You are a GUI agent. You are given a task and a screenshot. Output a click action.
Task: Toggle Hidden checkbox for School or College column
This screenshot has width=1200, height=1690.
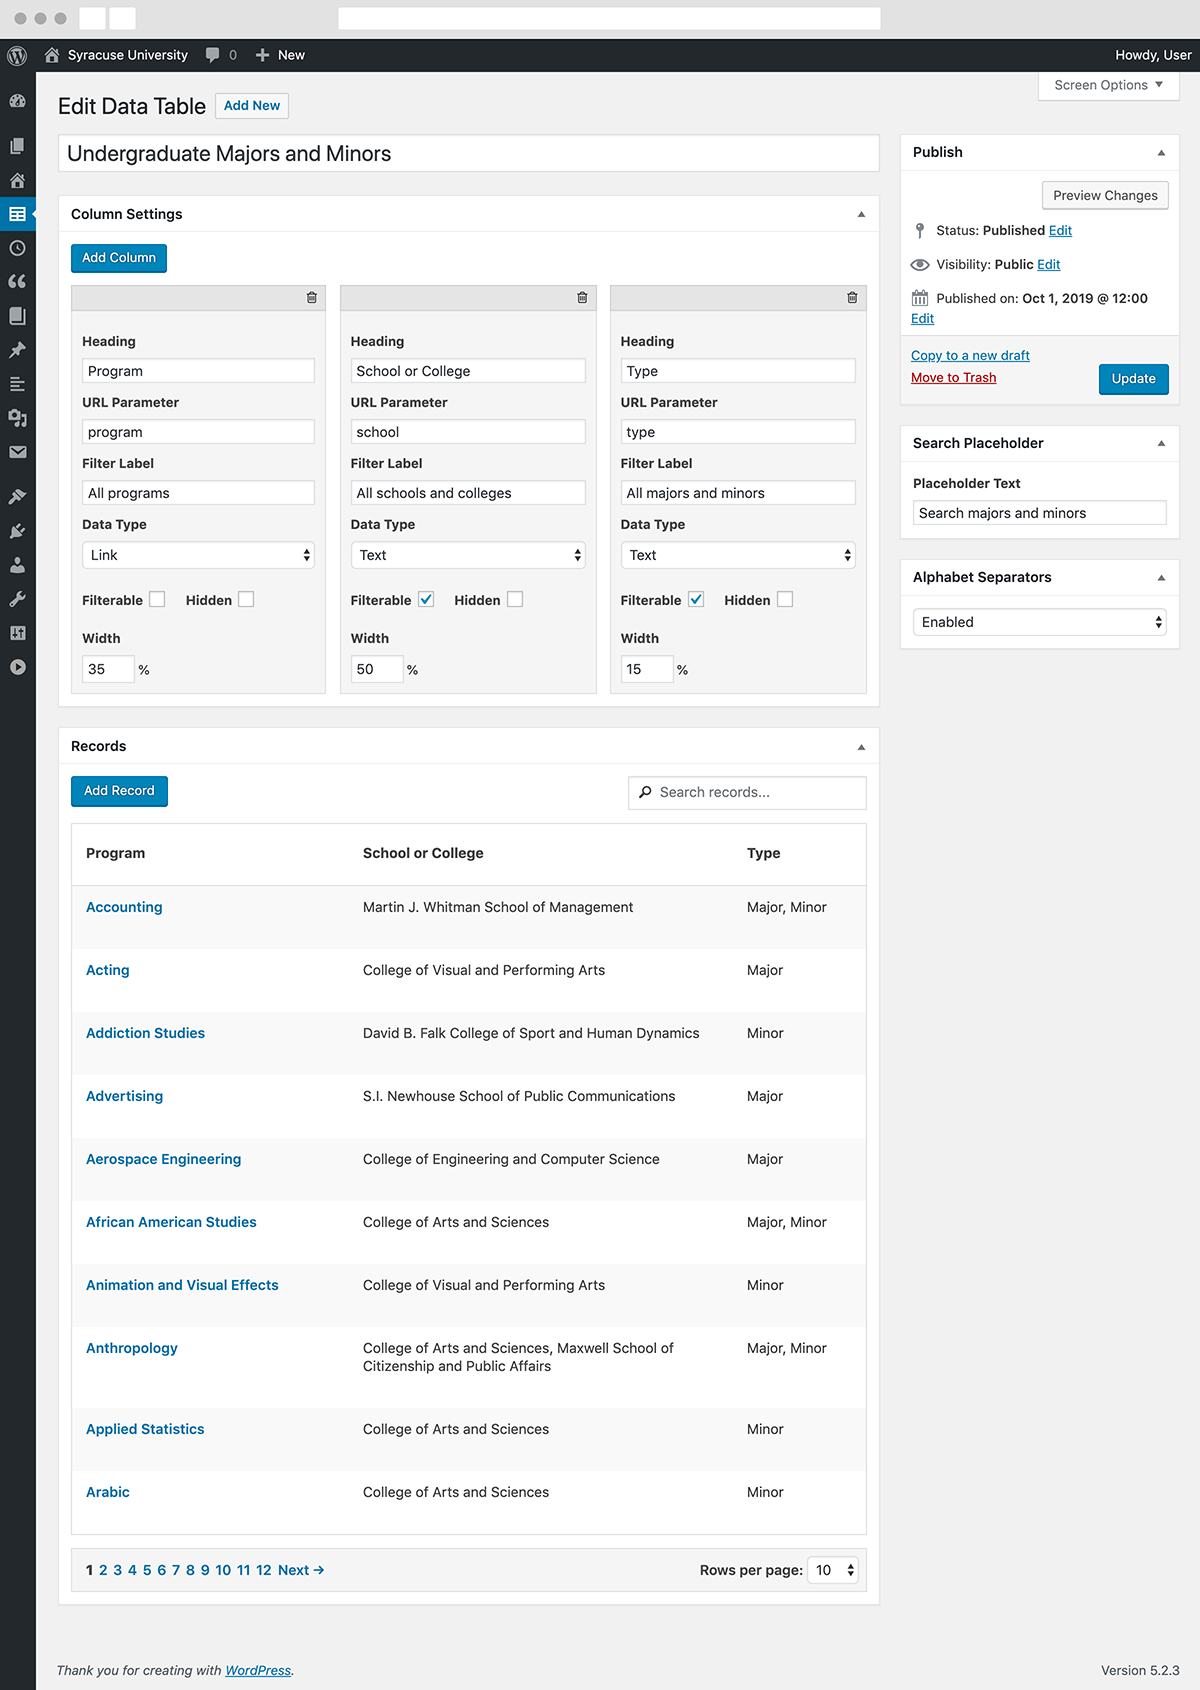click(x=515, y=599)
